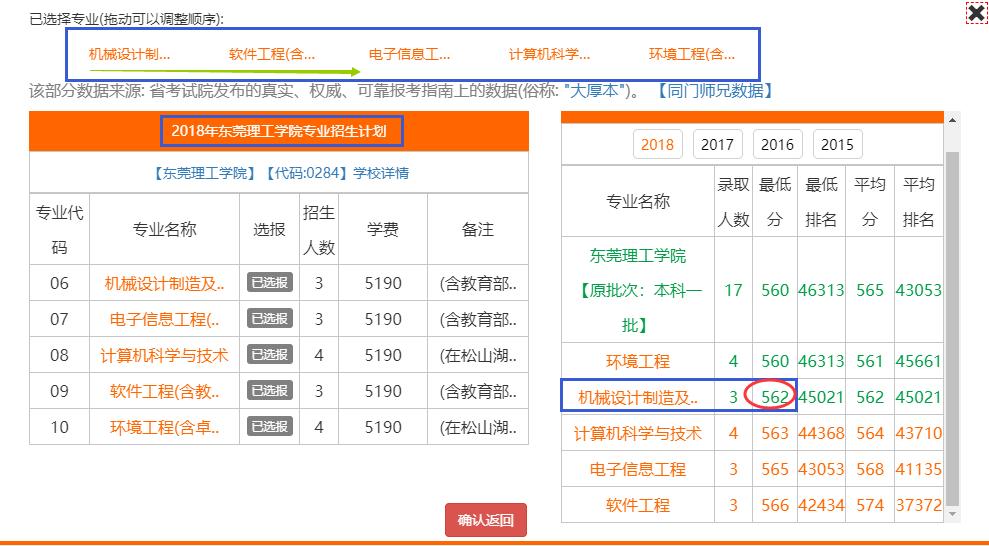The image size is (989, 546).
Task: Click the 备注 column header
Action: tap(477, 229)
